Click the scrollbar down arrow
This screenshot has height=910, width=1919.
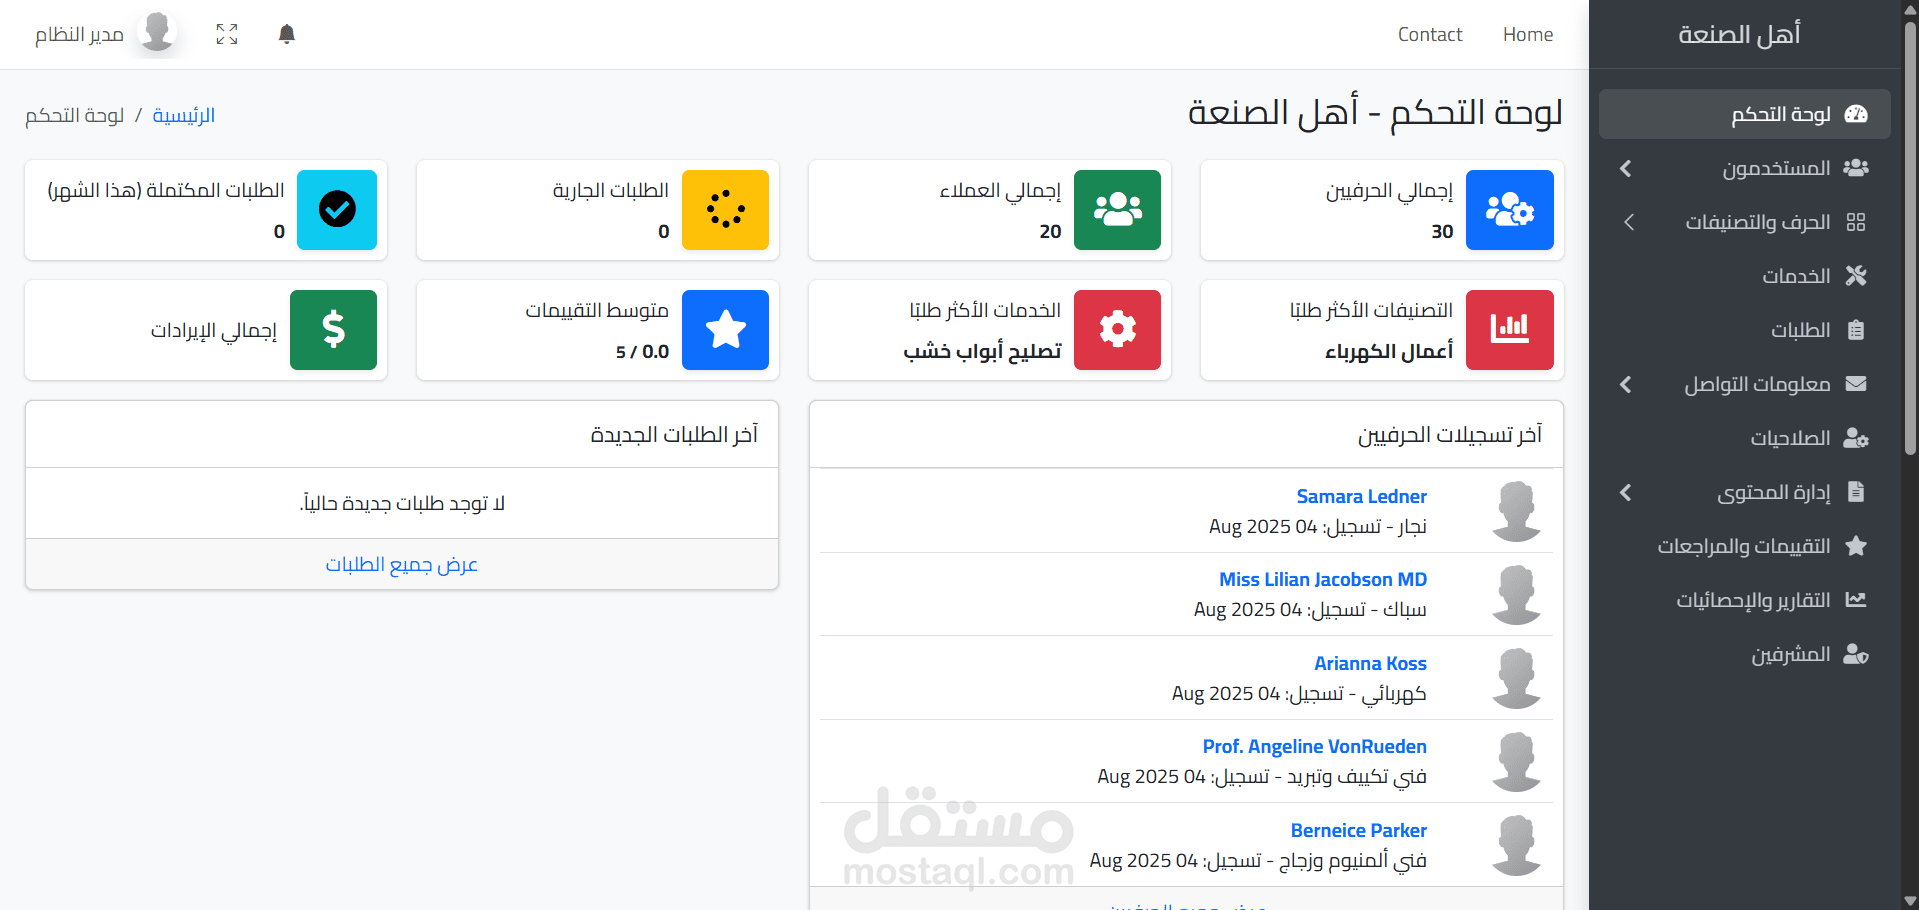coord(1910,901)
